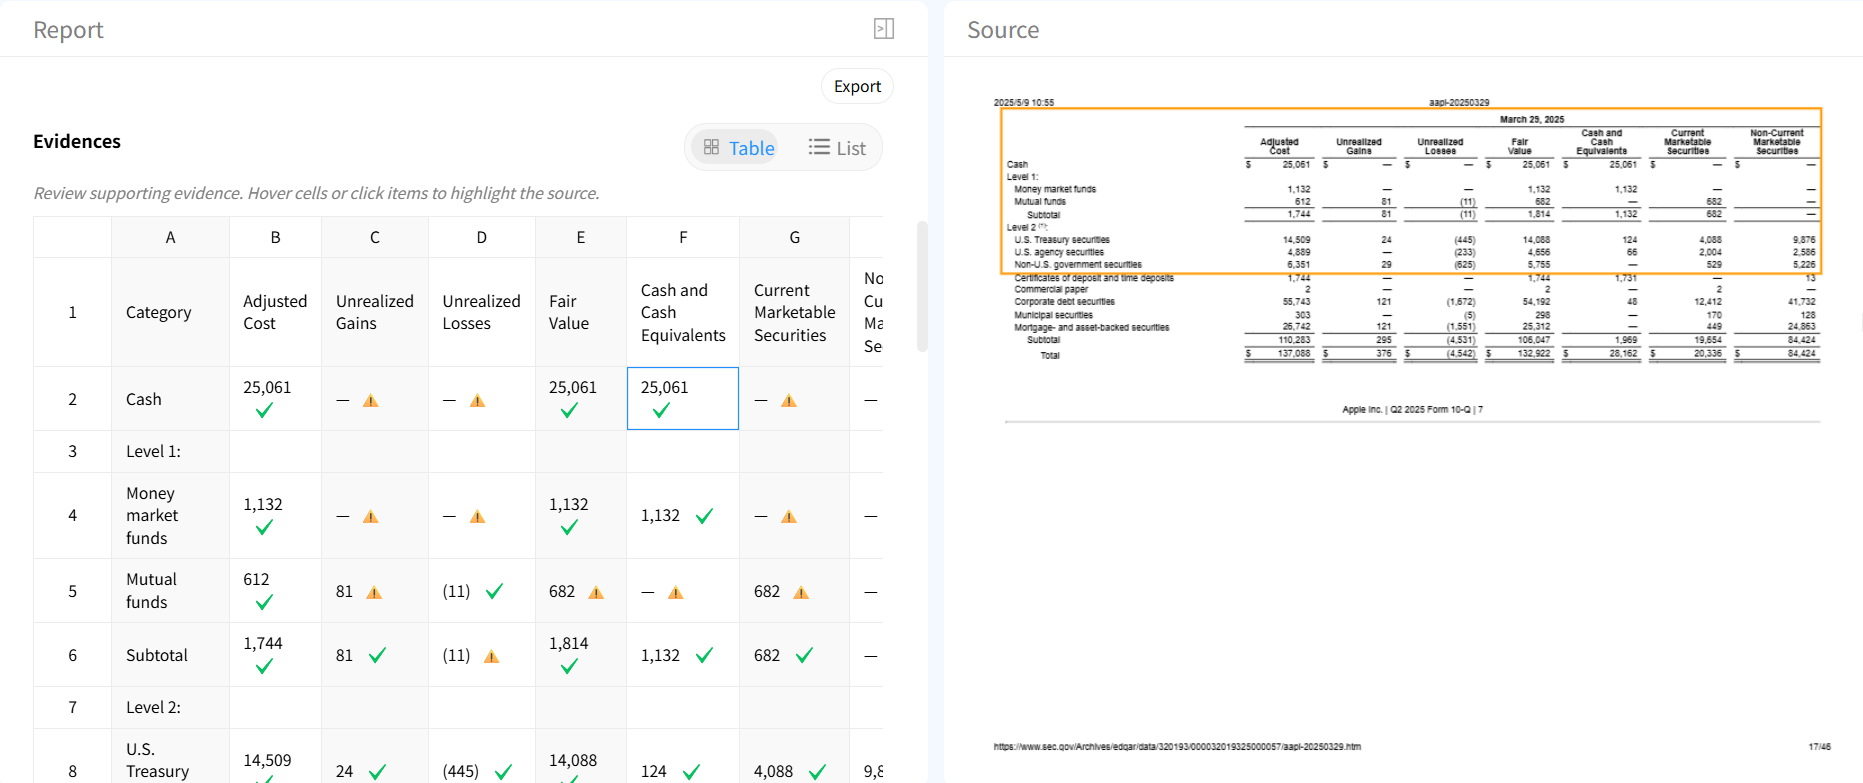Select column A header
The image size is (1863, 783).
tap(171, 237)
